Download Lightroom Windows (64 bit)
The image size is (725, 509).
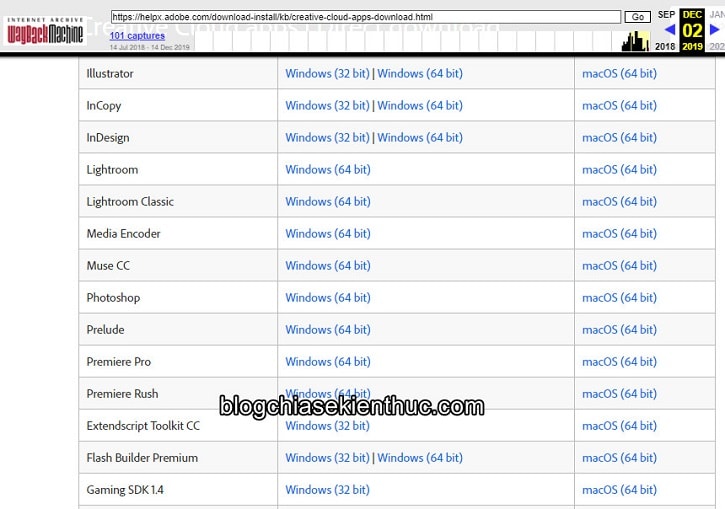click(x=328, y=170)
